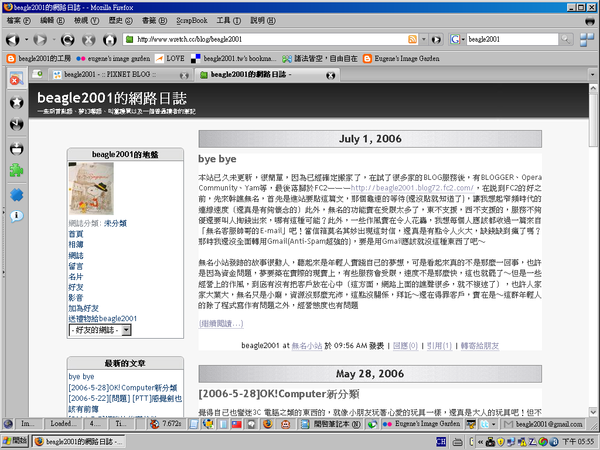
Task: Follow the beagle2001.blog72.fc2.com link
Action: 412,188
